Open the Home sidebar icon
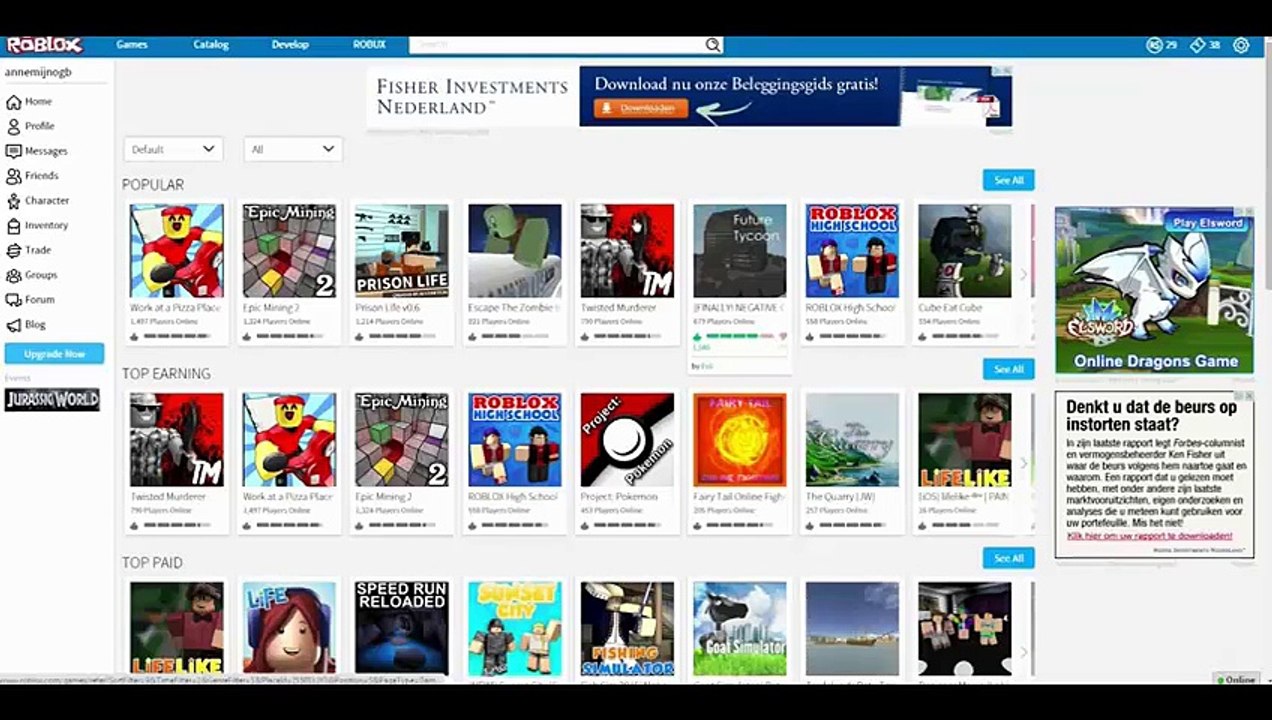1272x720 pixels. 13,102
